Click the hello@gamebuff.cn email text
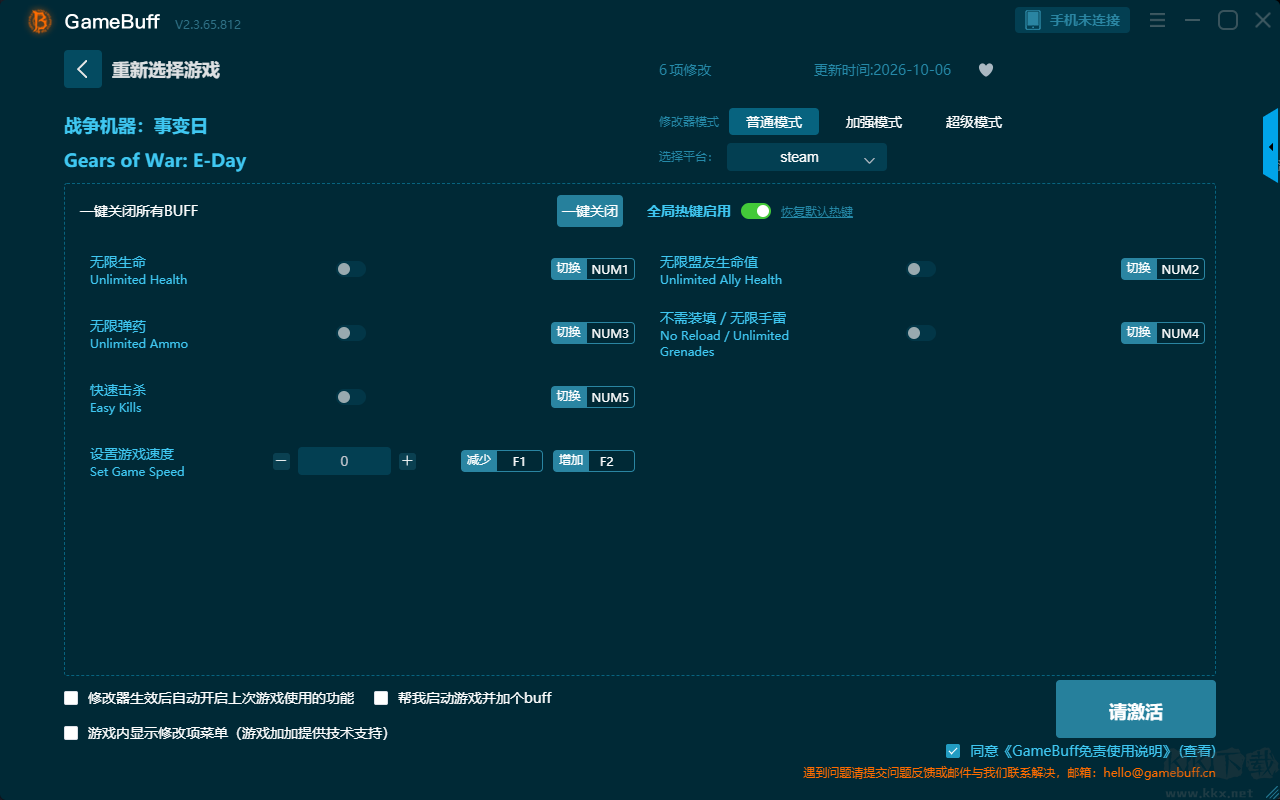The image size is (1280, 800). pyautogui.click(x=1160, y=773)
